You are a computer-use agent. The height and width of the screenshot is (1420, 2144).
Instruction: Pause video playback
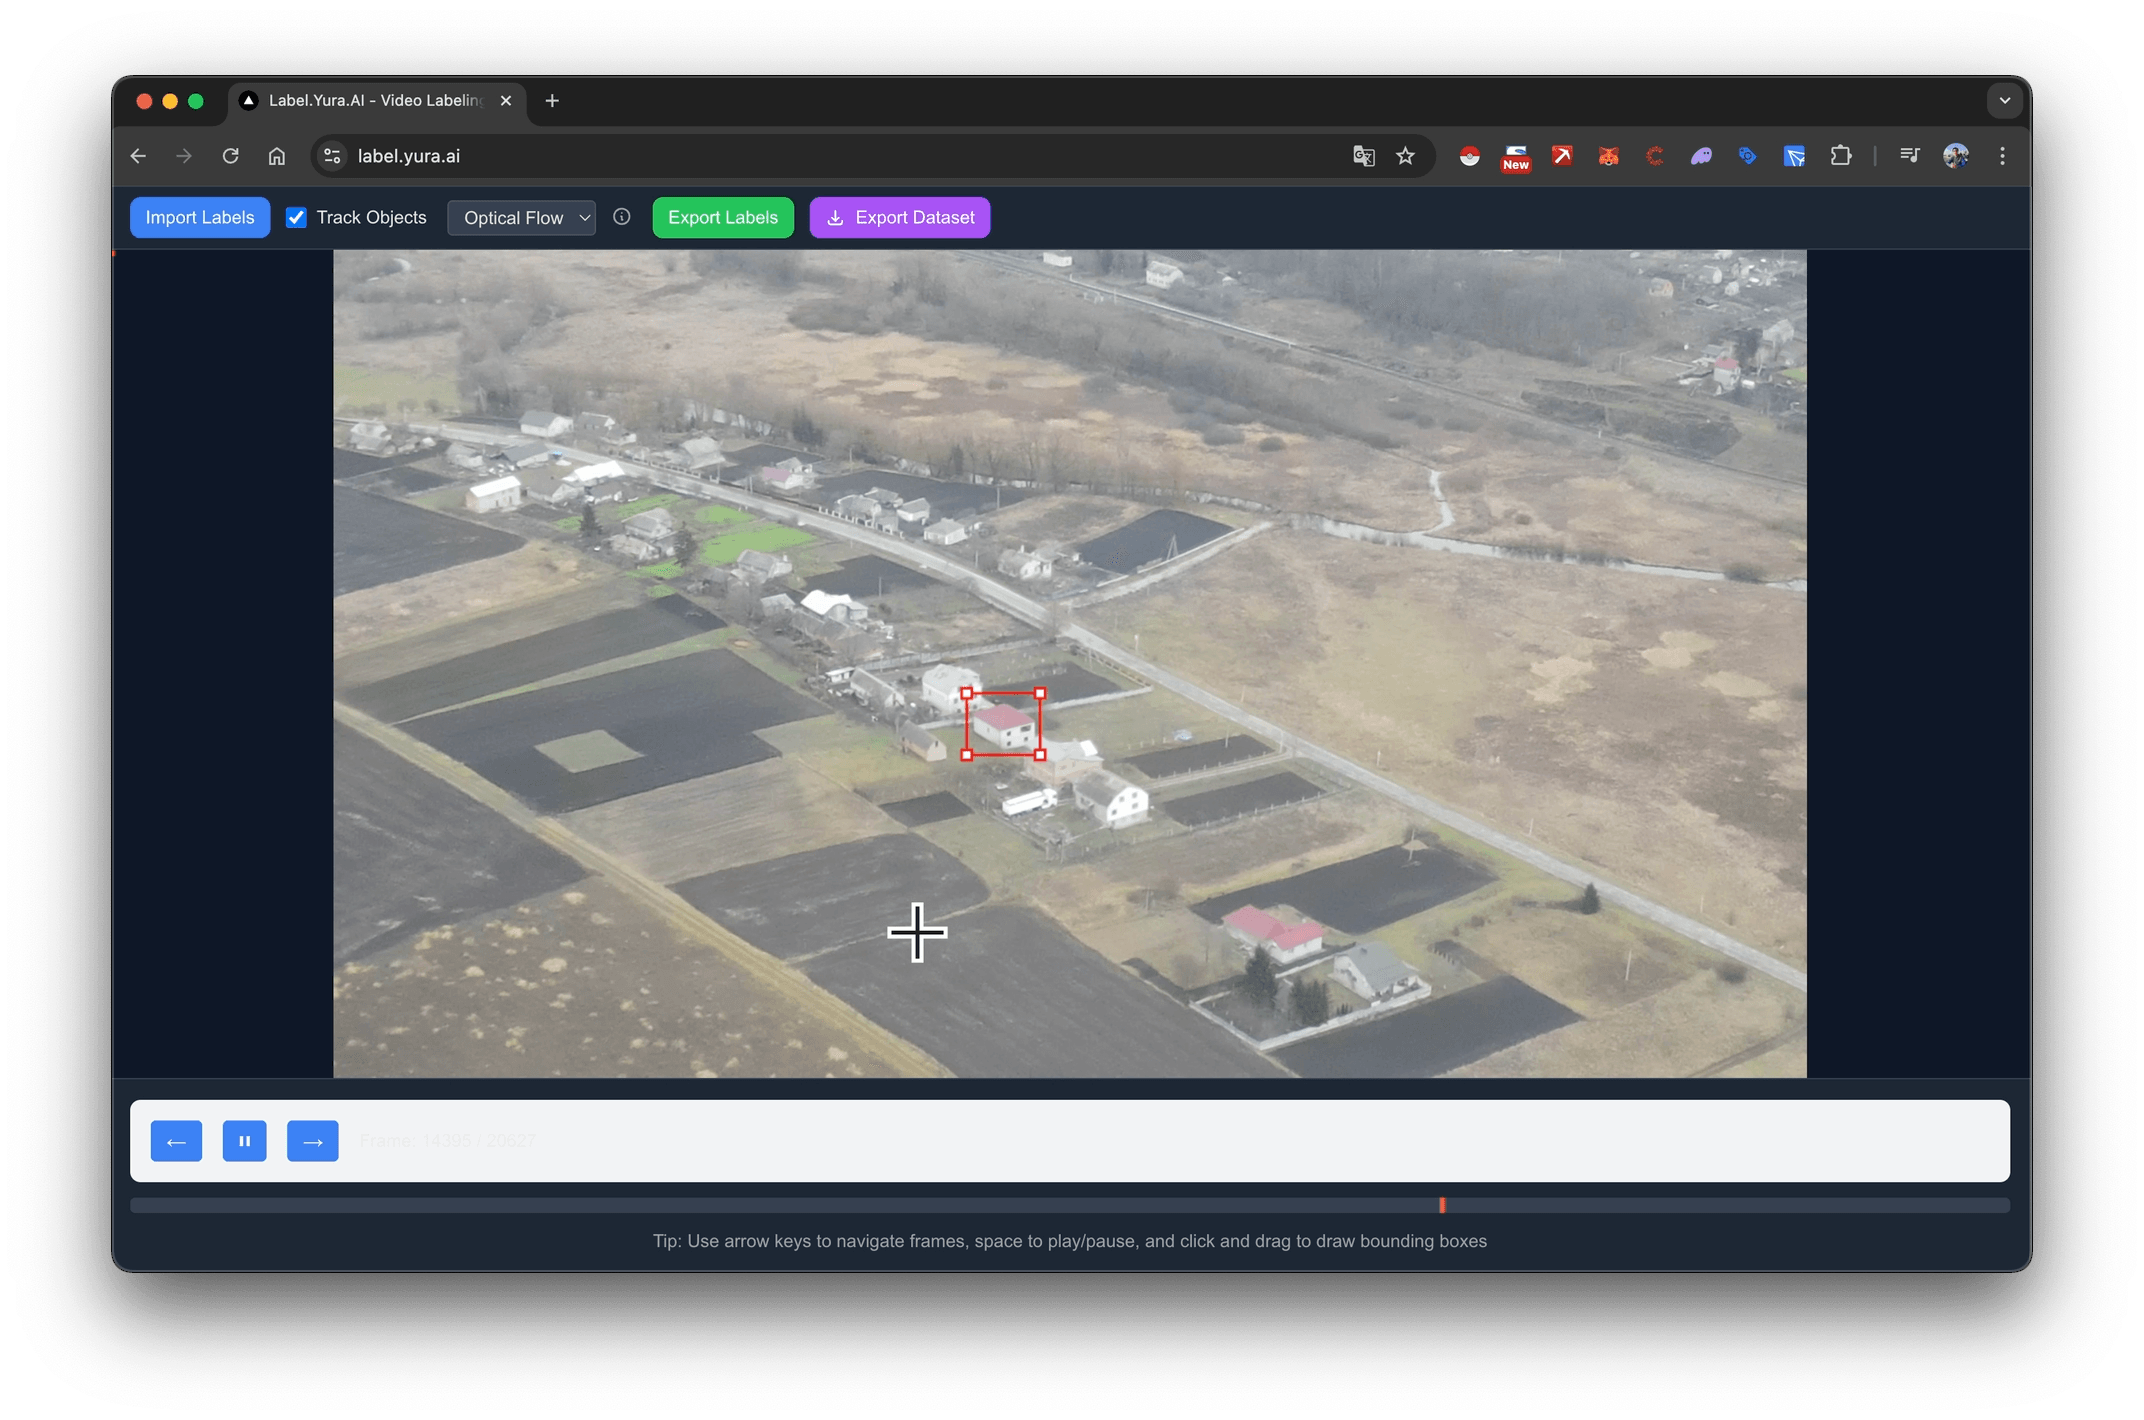pyautogui.click(x=245, y=1141)
